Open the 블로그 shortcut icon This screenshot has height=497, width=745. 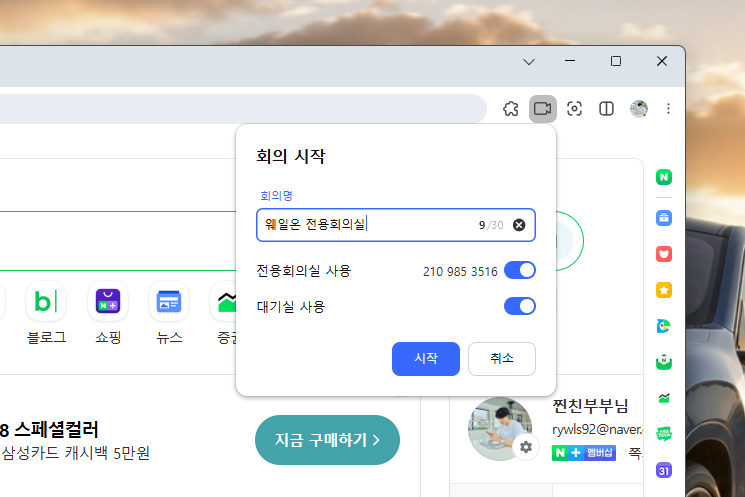click(x=46, y=302)
